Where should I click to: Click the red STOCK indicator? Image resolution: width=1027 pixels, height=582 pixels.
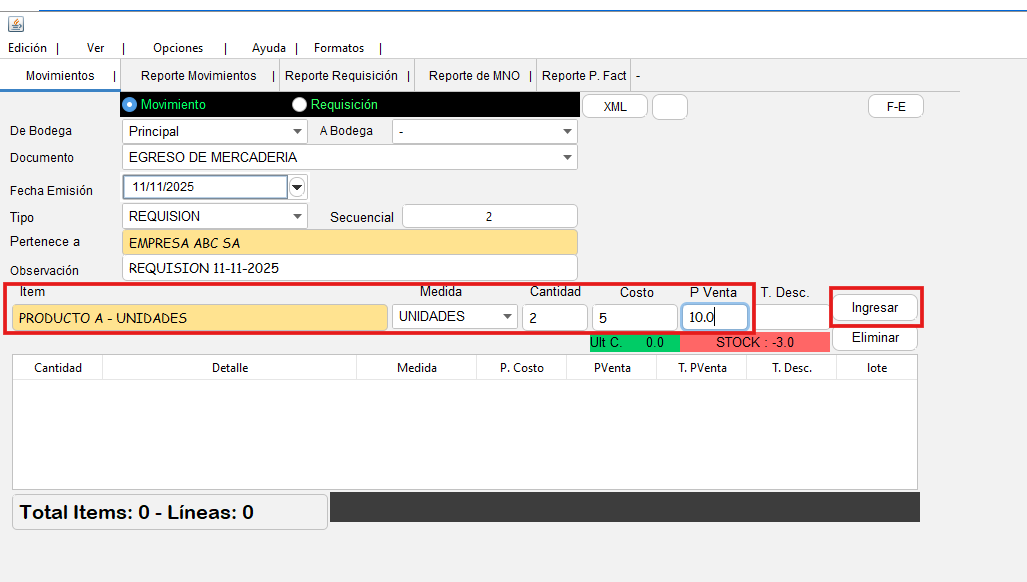pyautogui.click(x=754, y=342)
